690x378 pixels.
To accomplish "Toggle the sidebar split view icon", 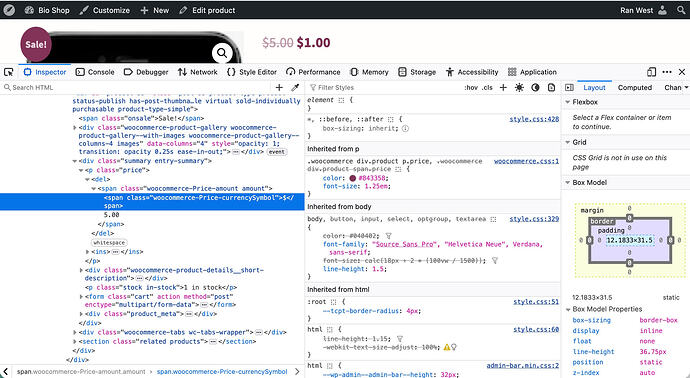I will point(569,88).
